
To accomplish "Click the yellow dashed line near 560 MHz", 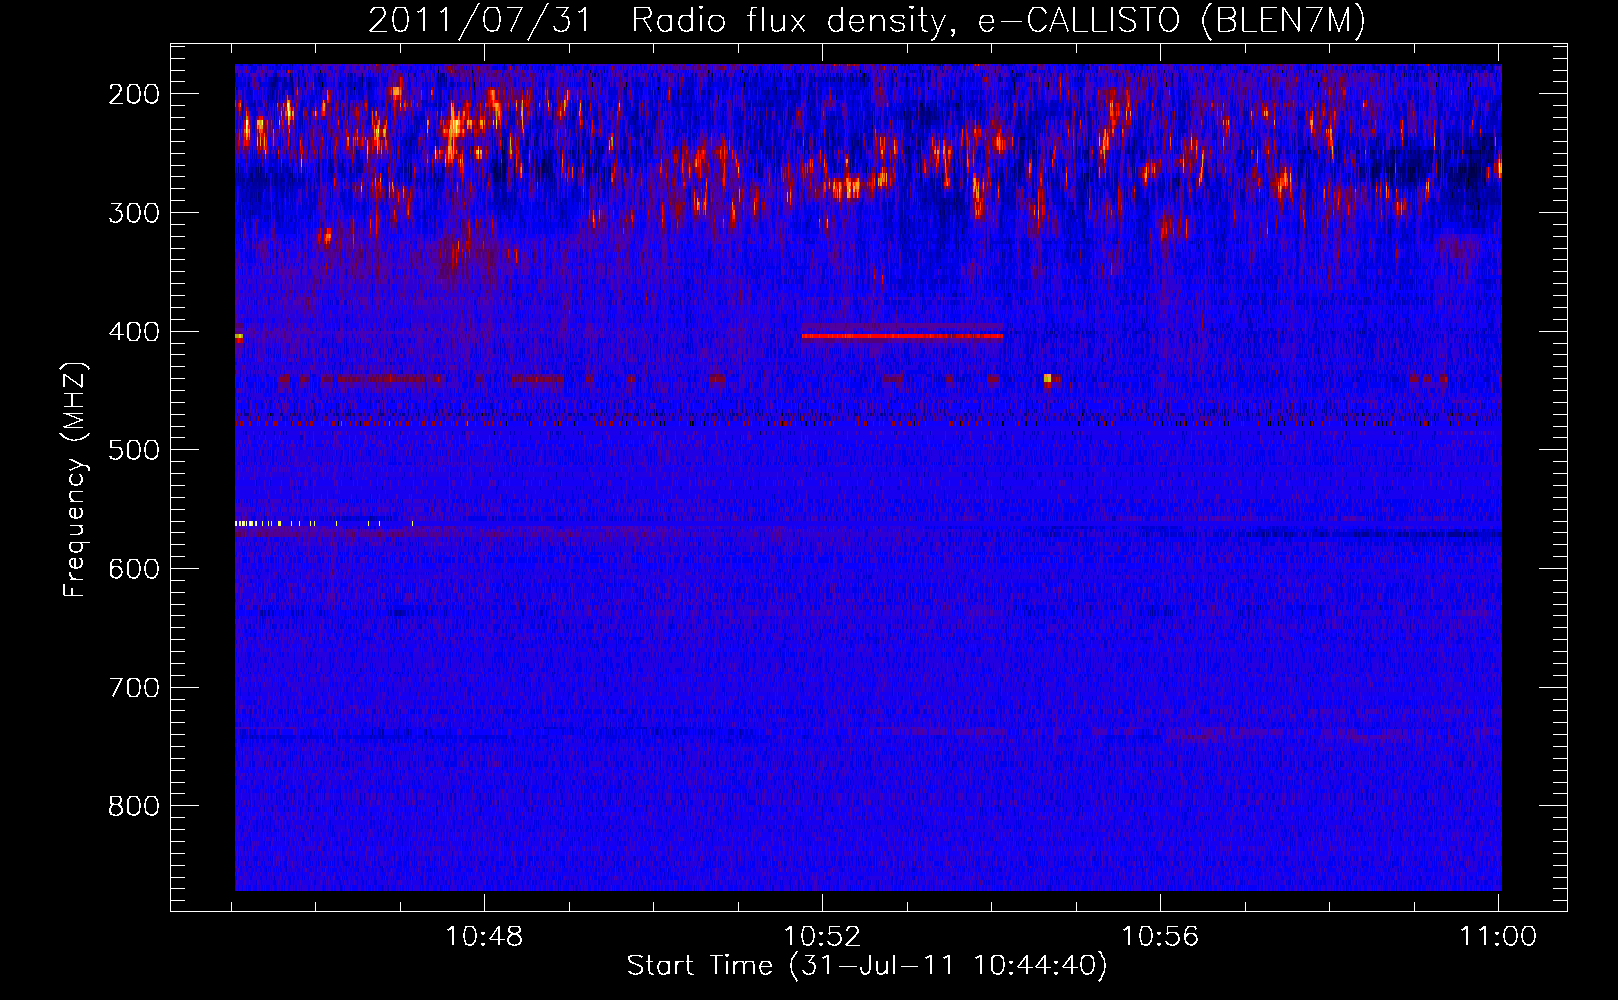I will pyautogui.click(x=324, y=523).
